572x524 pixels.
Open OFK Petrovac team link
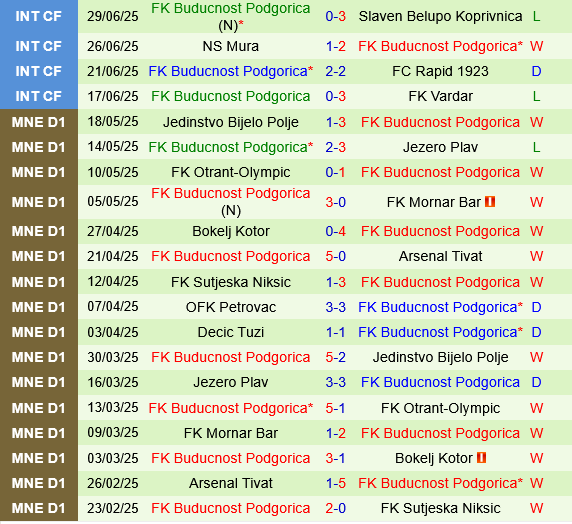point(231,307)
